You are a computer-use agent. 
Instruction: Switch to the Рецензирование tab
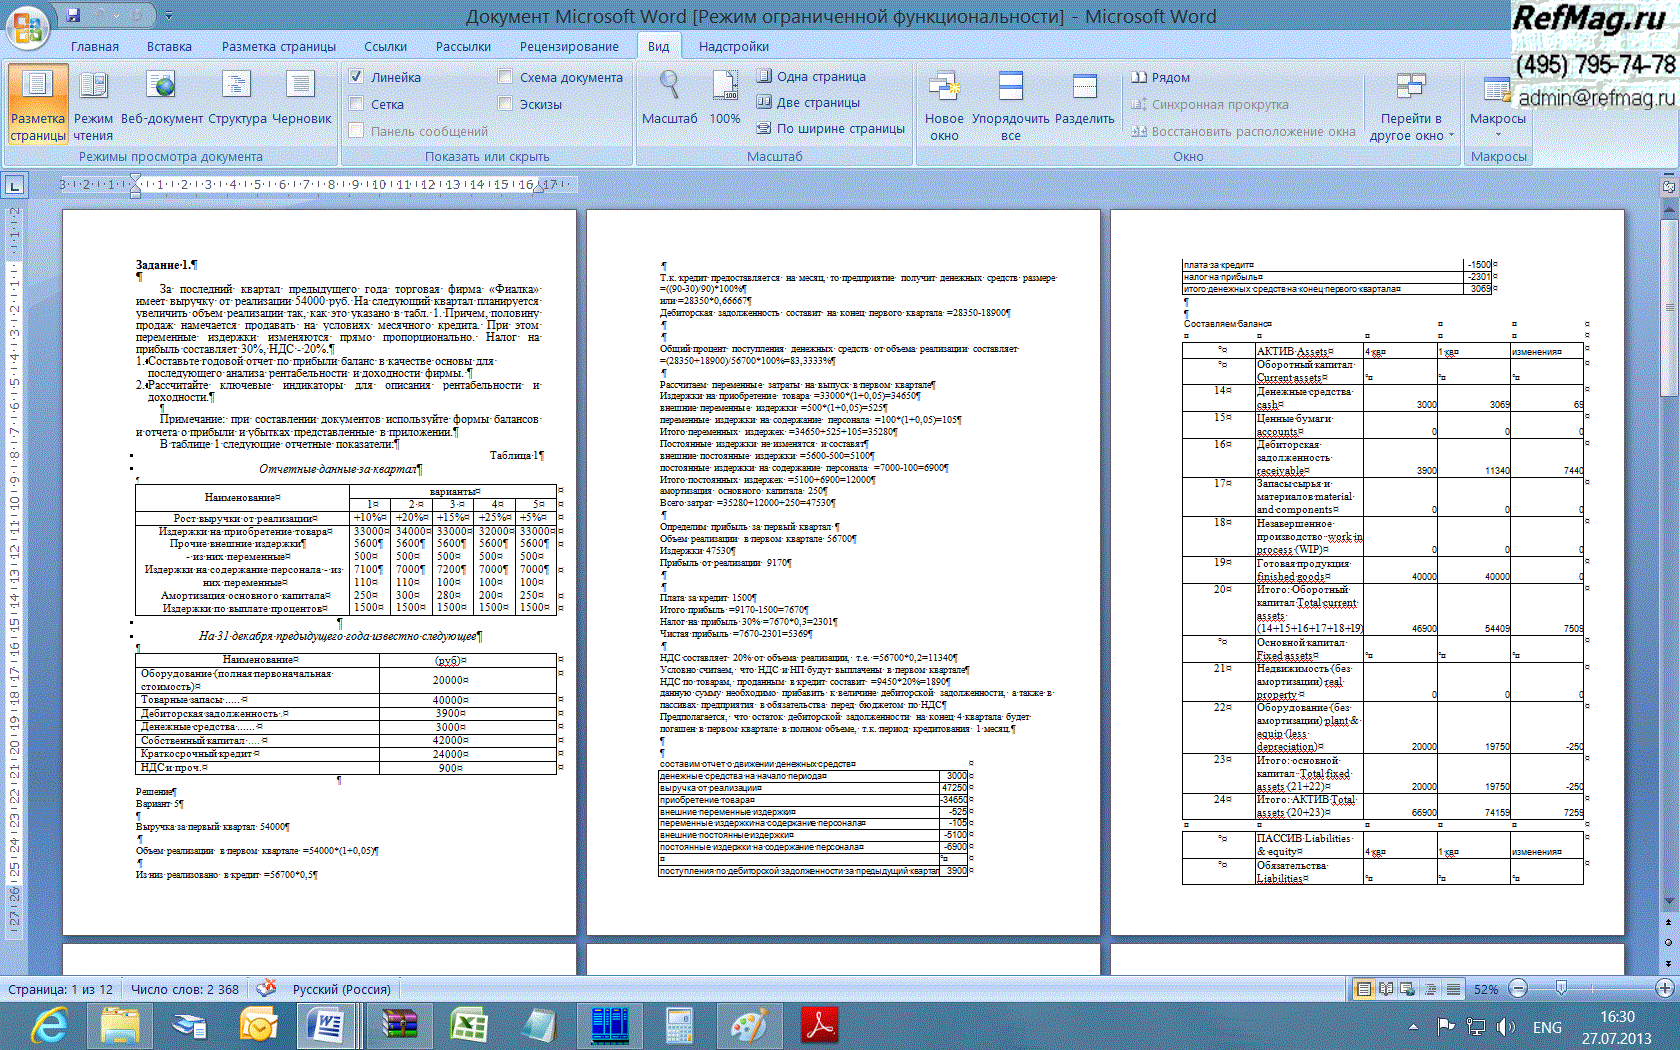(x=568, y=47)
